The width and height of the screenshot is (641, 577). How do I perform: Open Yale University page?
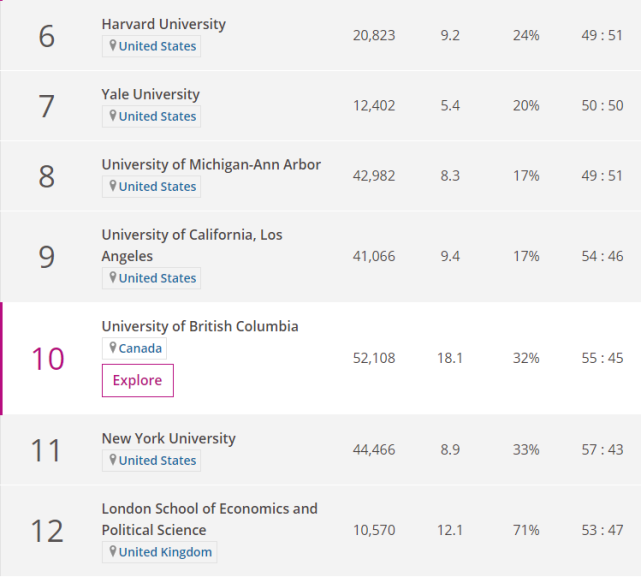pyautogui.click(x=151, y=94)
